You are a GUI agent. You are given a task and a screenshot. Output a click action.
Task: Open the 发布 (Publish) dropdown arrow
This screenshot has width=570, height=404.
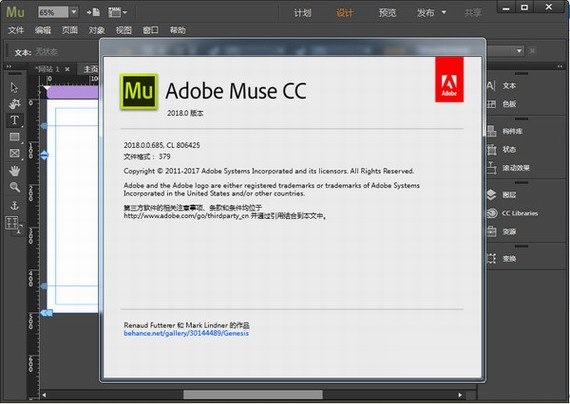pos(444,12)
